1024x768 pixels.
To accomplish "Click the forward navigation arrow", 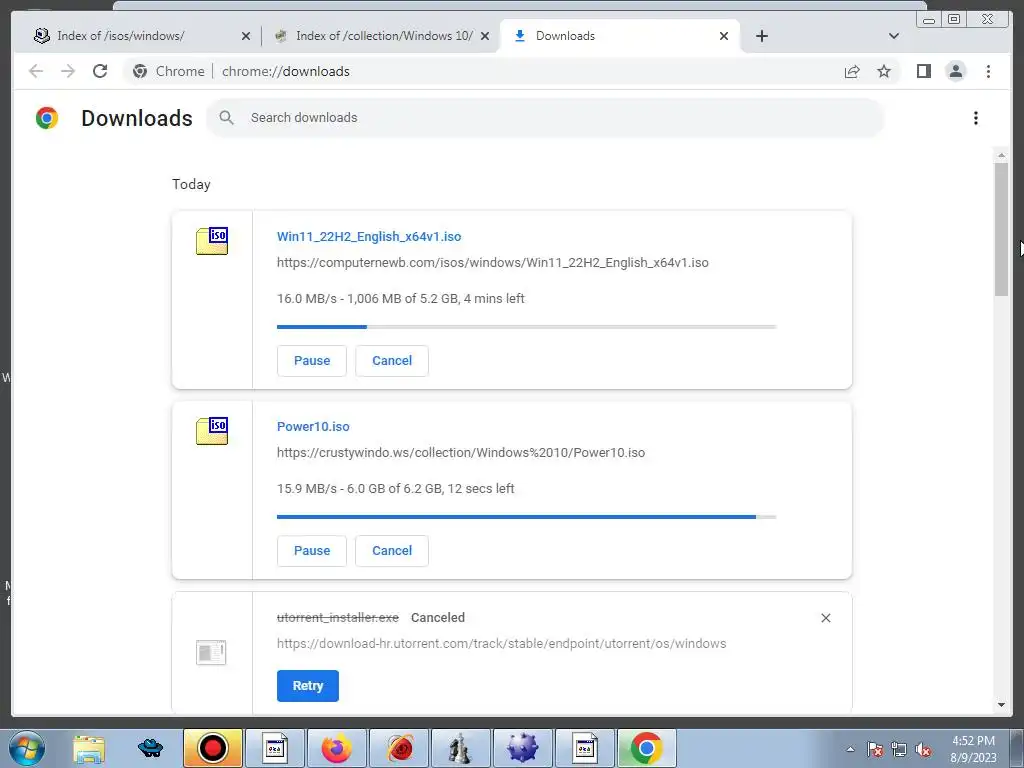I will coord(68,71).
